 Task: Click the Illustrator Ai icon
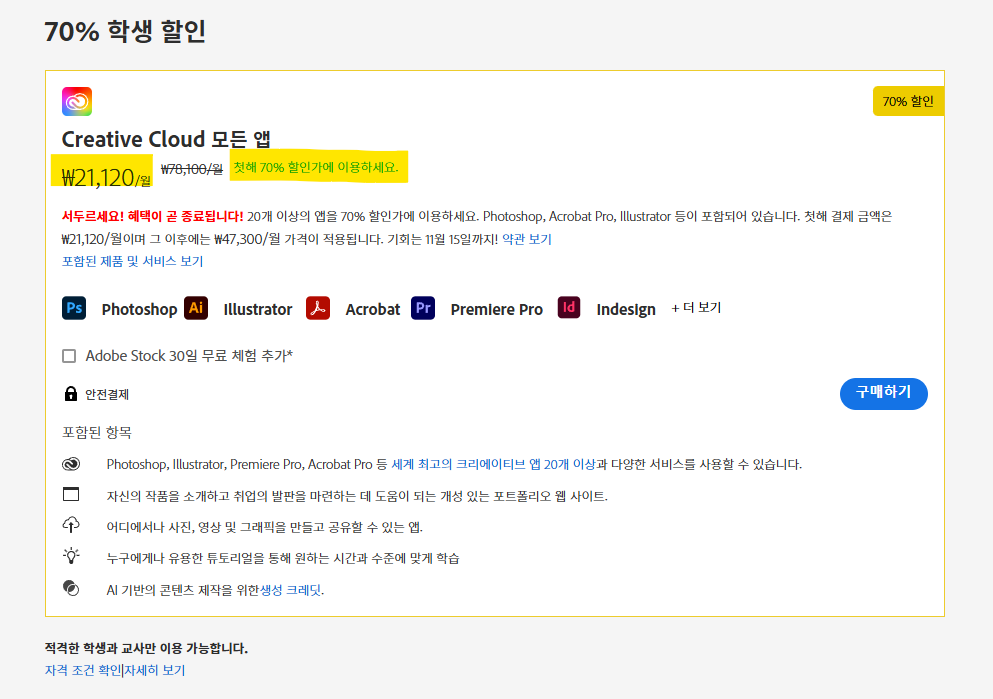(196, 308)
